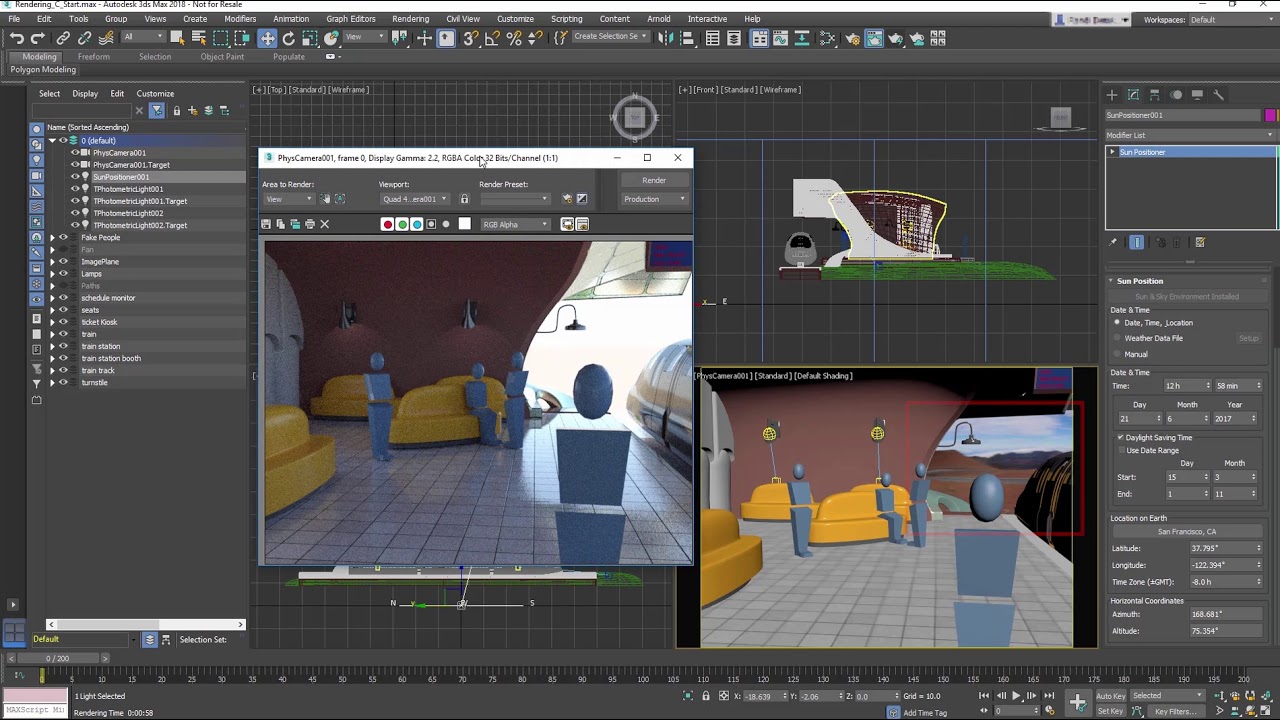Expand the Fake People layer
The image size is (1280, 720).
click(x=52, y=238)
